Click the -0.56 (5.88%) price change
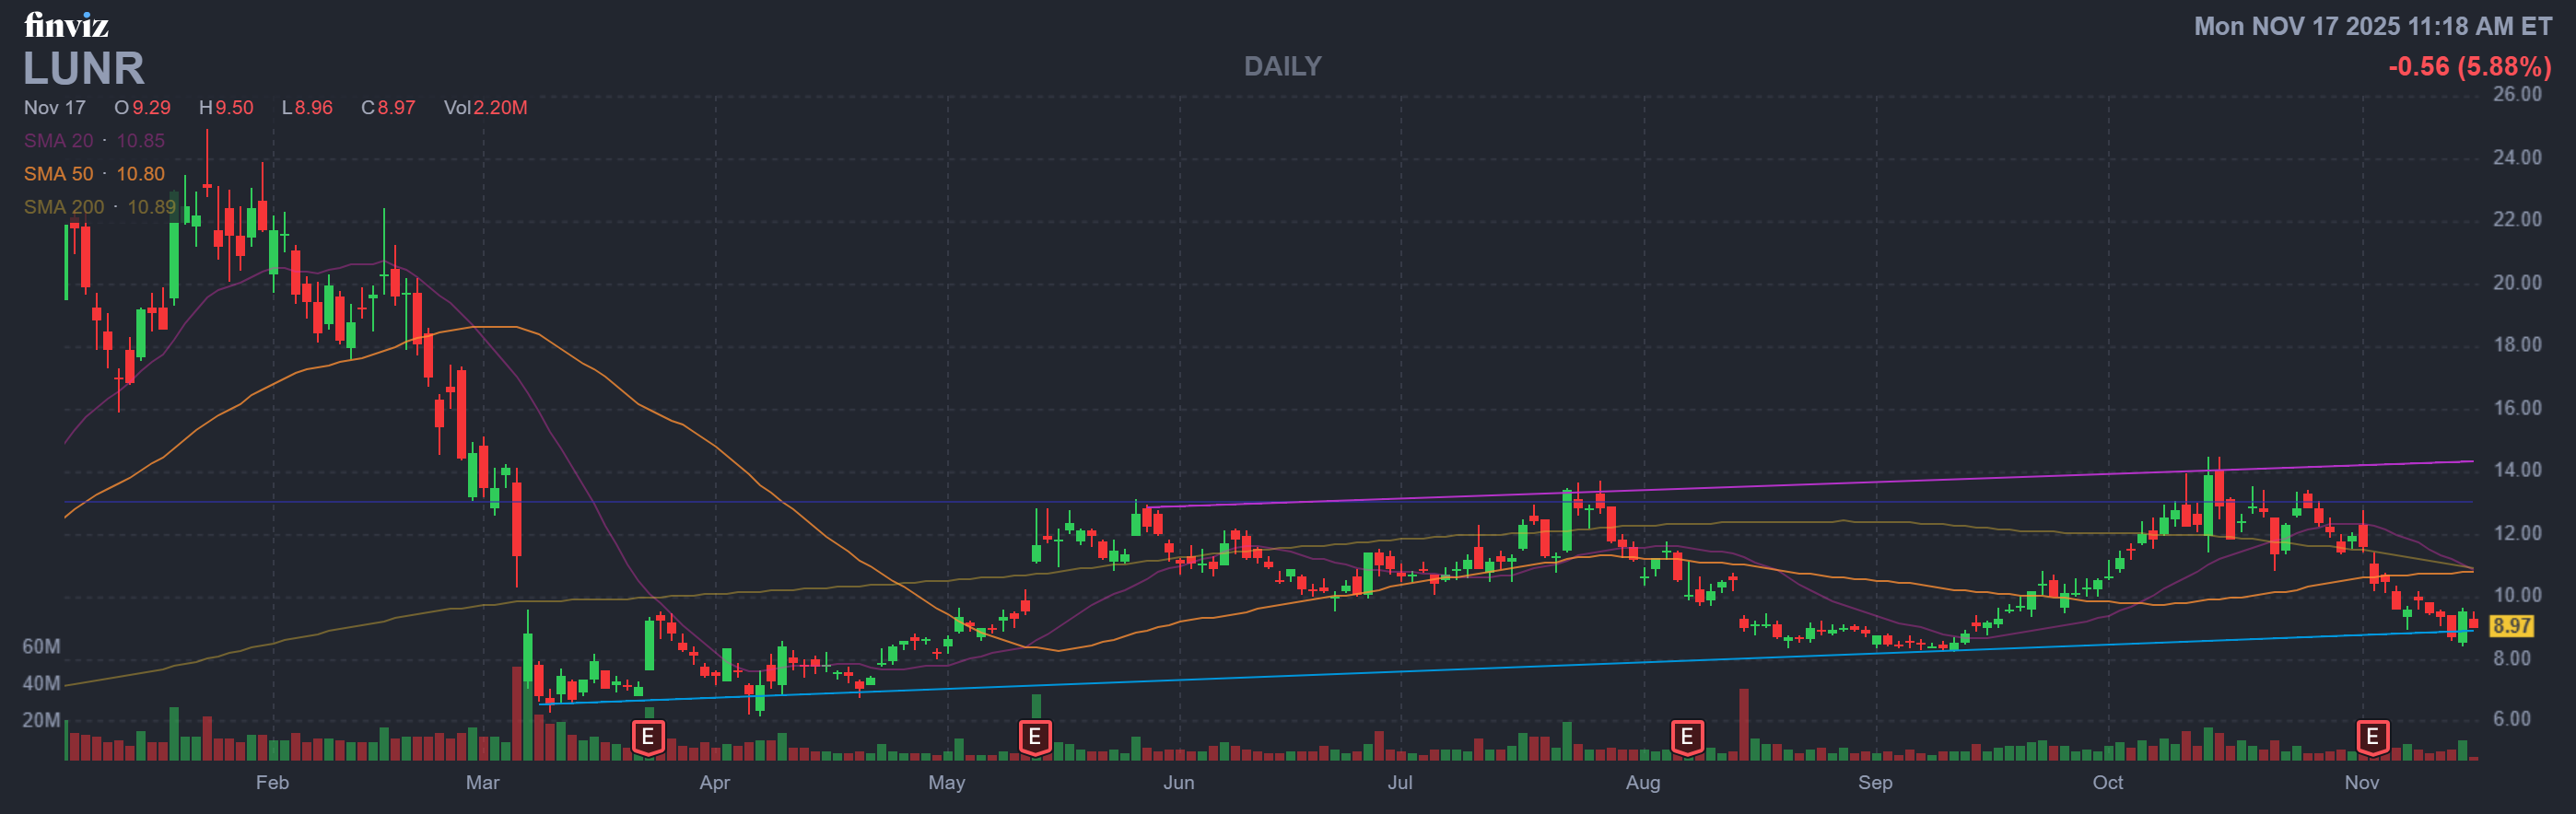The width and height of the screenshot is (2576, 814). pos(2469,66)
